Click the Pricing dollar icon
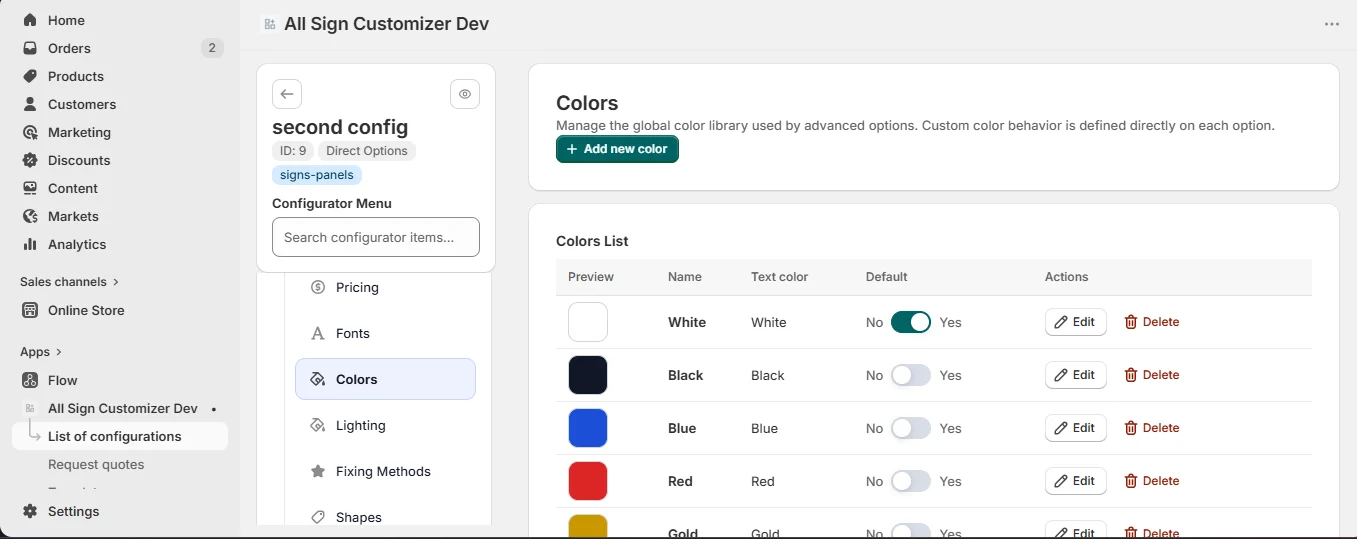Image resolution: width=1357 pixels, height=539 pixels. (x=318, y=287)
